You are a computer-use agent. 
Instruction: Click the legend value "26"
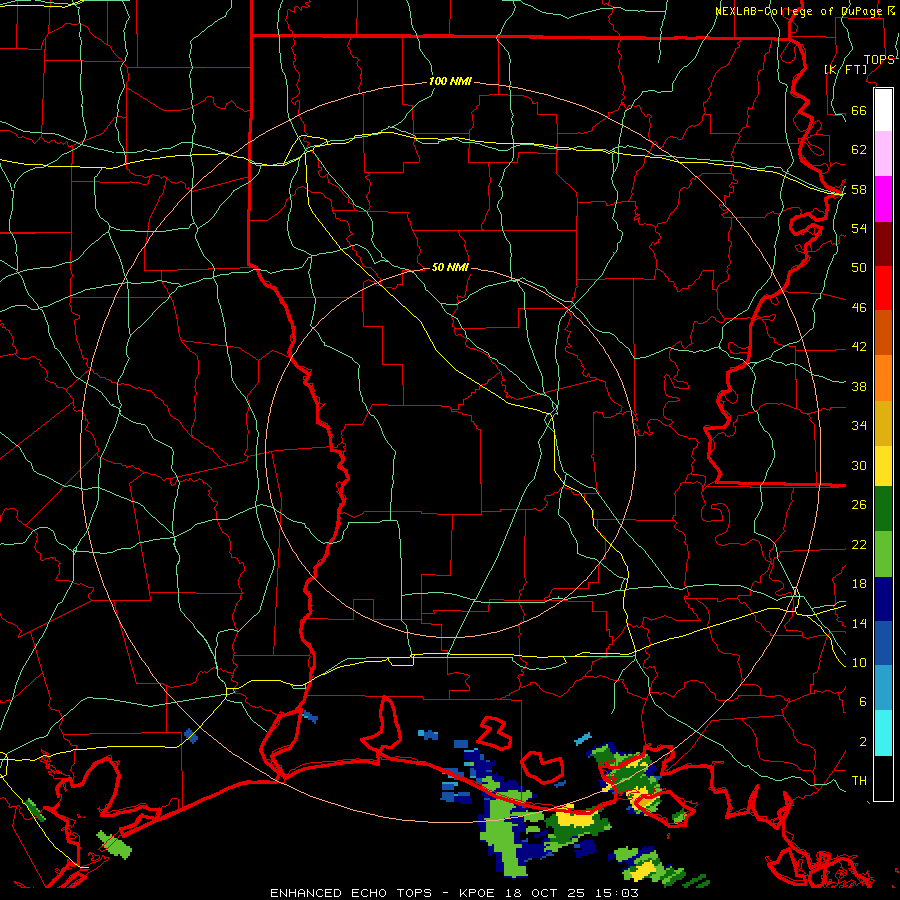click(x=859, y=505)
